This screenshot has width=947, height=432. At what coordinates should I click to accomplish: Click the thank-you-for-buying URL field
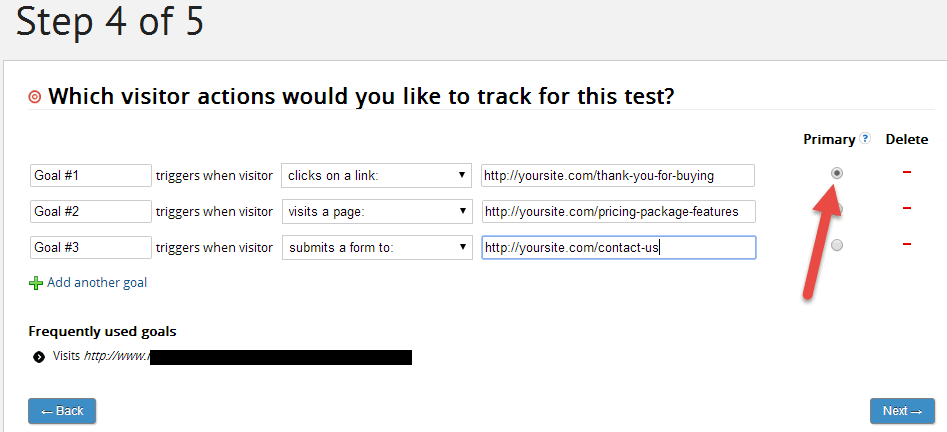[x=617, y=175]
